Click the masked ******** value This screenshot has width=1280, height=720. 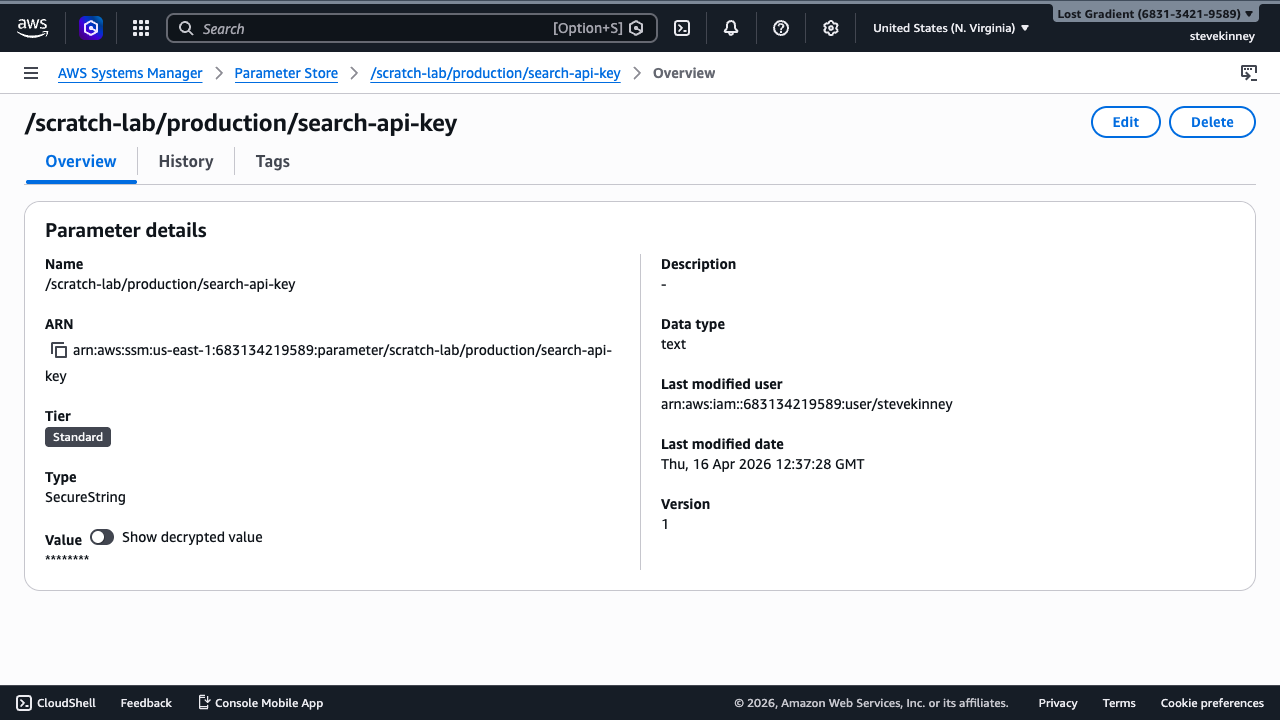pos(67,559)
